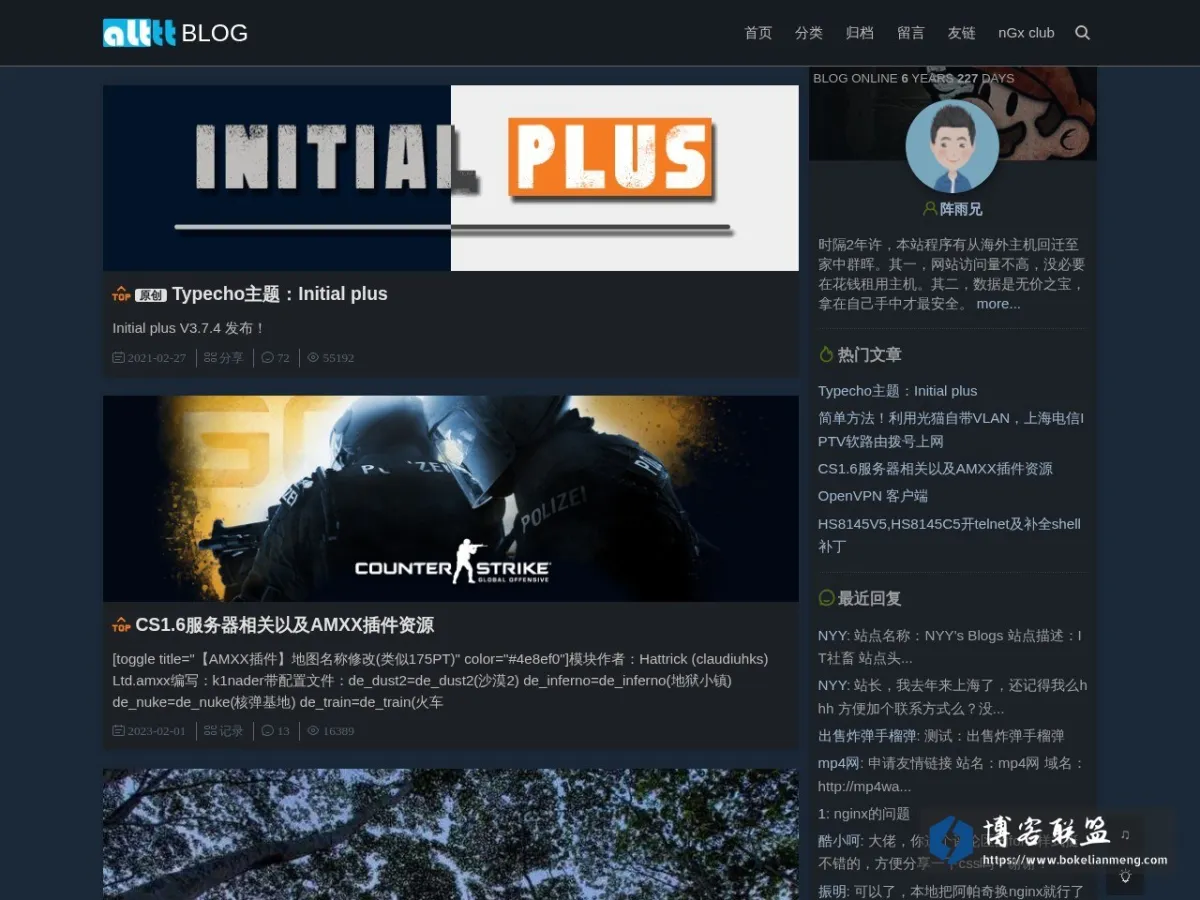Image resolution: width=1200 pixels, height=900 pixels.
Task: Click the Counter Strike banner image
Action: (x=451, y=499)
